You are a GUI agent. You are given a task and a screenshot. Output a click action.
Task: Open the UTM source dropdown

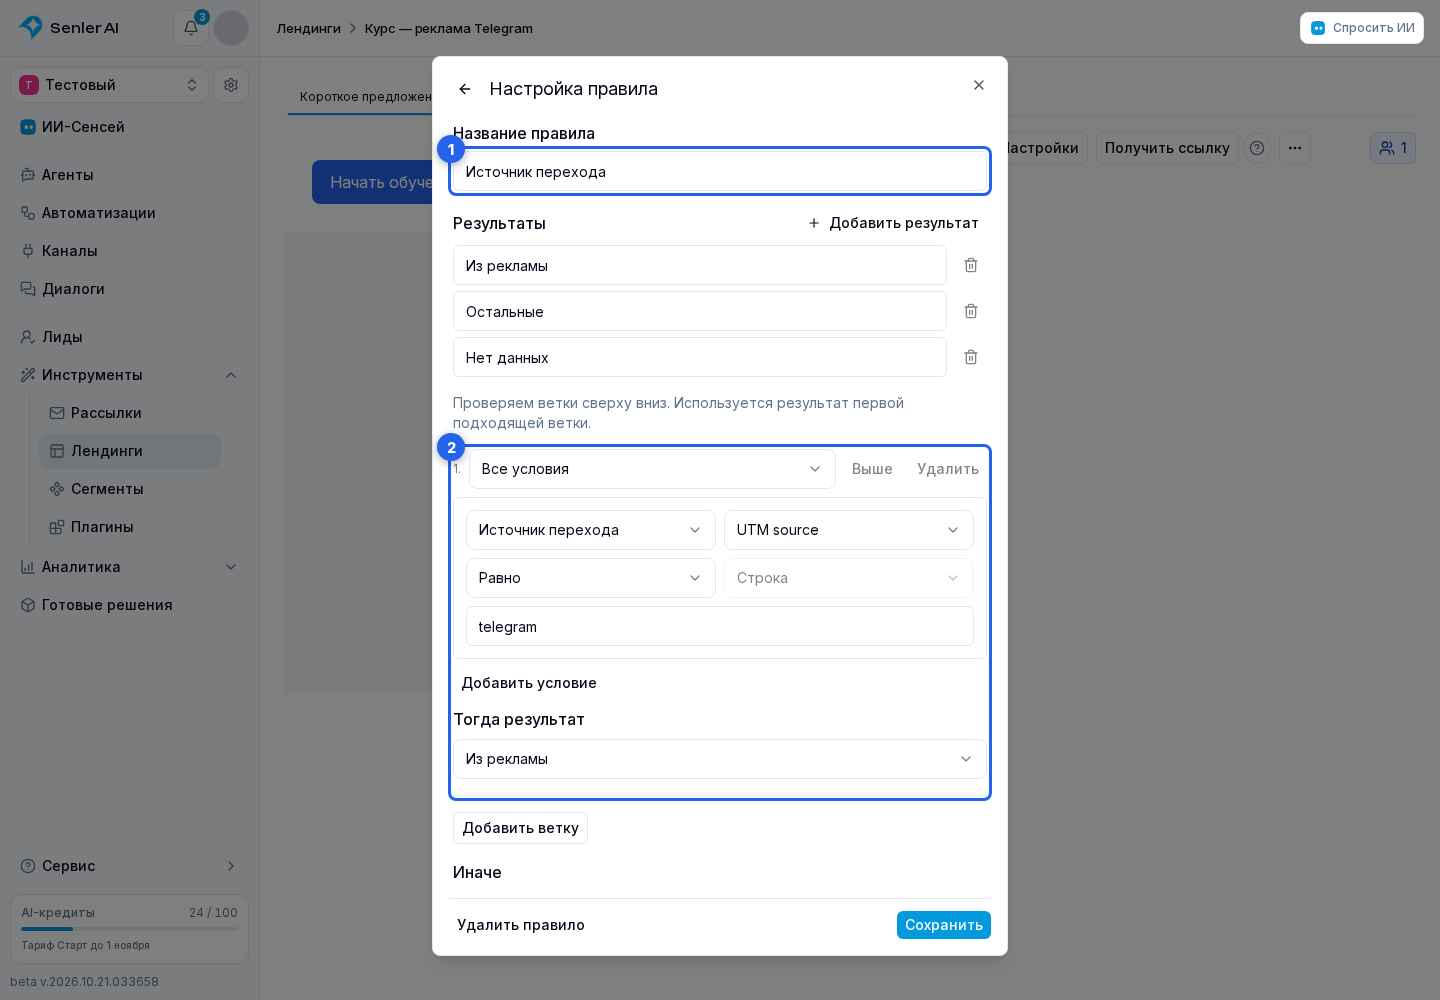[849, 530]
